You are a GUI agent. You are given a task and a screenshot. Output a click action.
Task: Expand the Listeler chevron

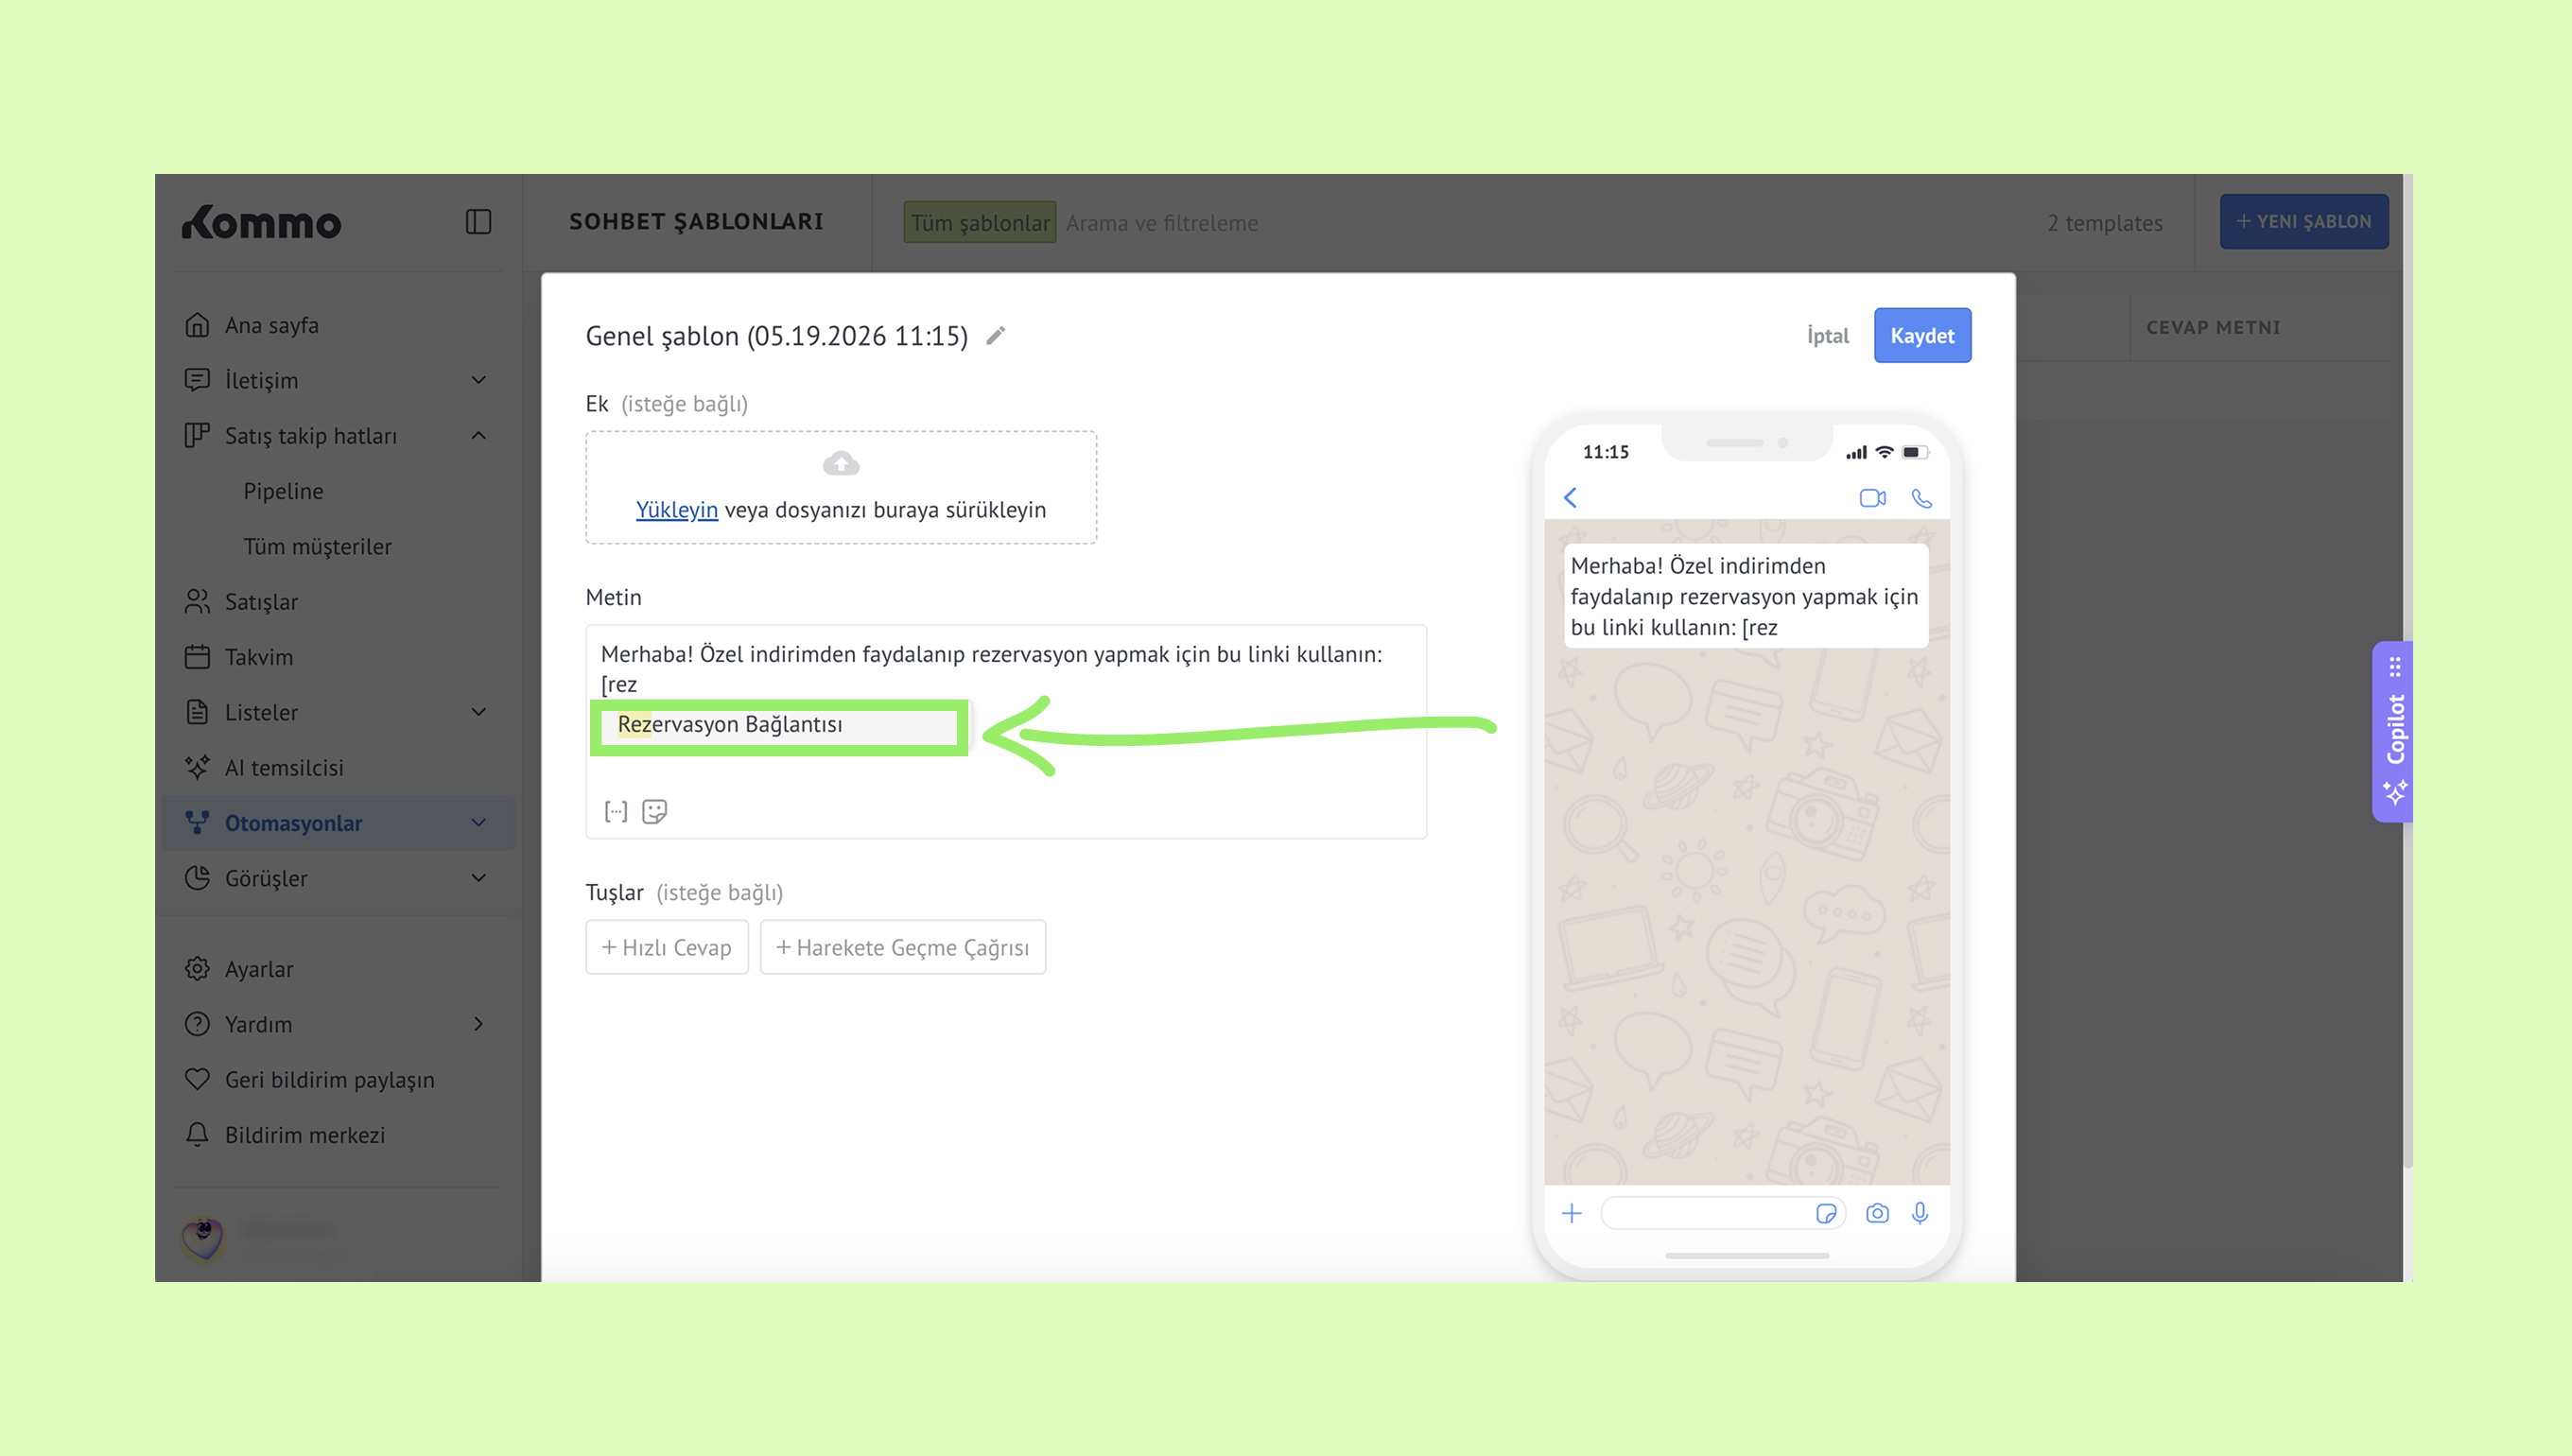click(479, 712)
